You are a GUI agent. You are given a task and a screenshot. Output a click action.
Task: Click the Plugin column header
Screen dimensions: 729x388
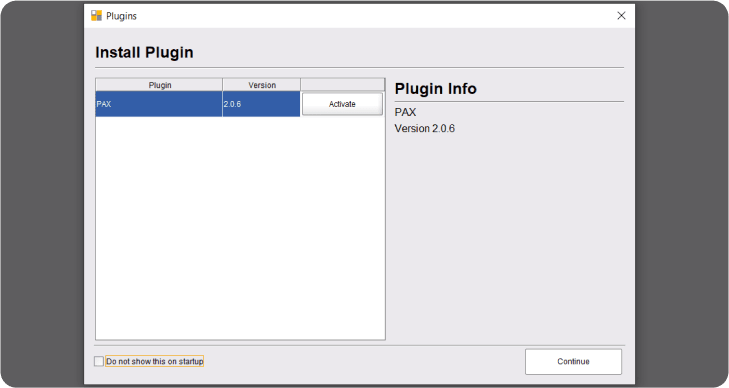coord(159,85)
